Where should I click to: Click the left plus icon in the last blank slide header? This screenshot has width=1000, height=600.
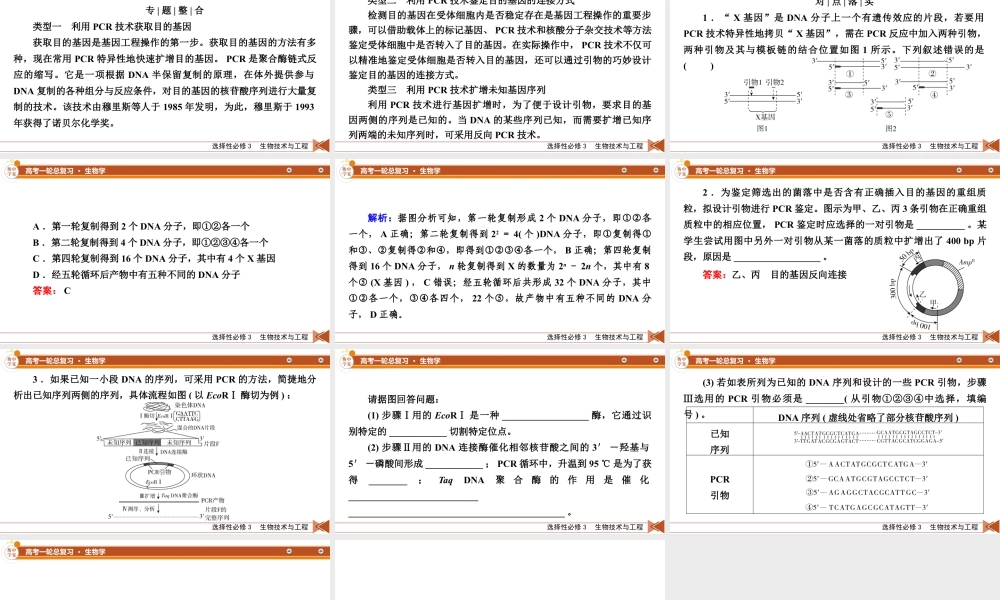(x=289, y=552)
